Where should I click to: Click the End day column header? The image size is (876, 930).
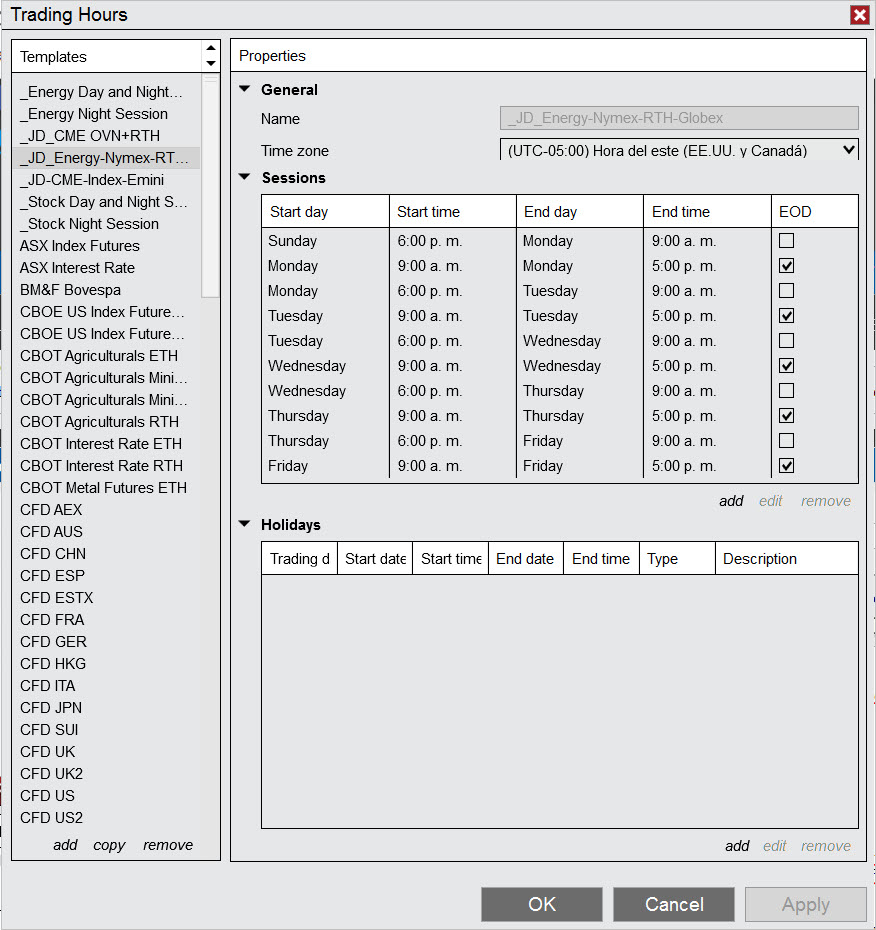[580, 212]
